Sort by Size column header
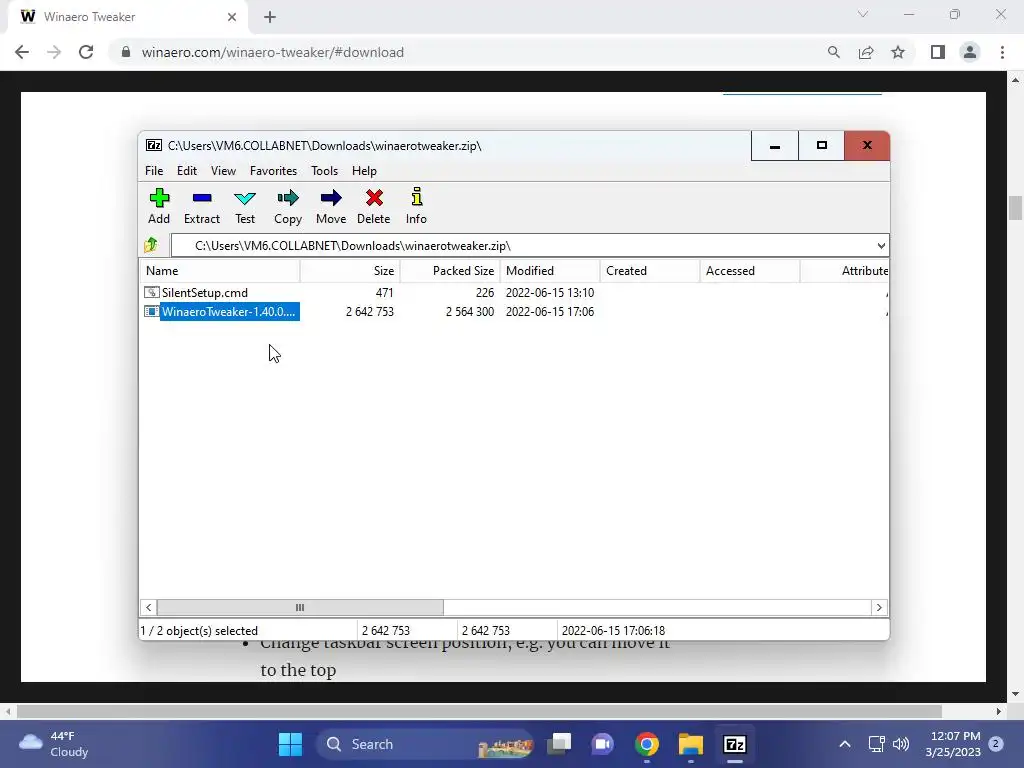 pos(350,270)
